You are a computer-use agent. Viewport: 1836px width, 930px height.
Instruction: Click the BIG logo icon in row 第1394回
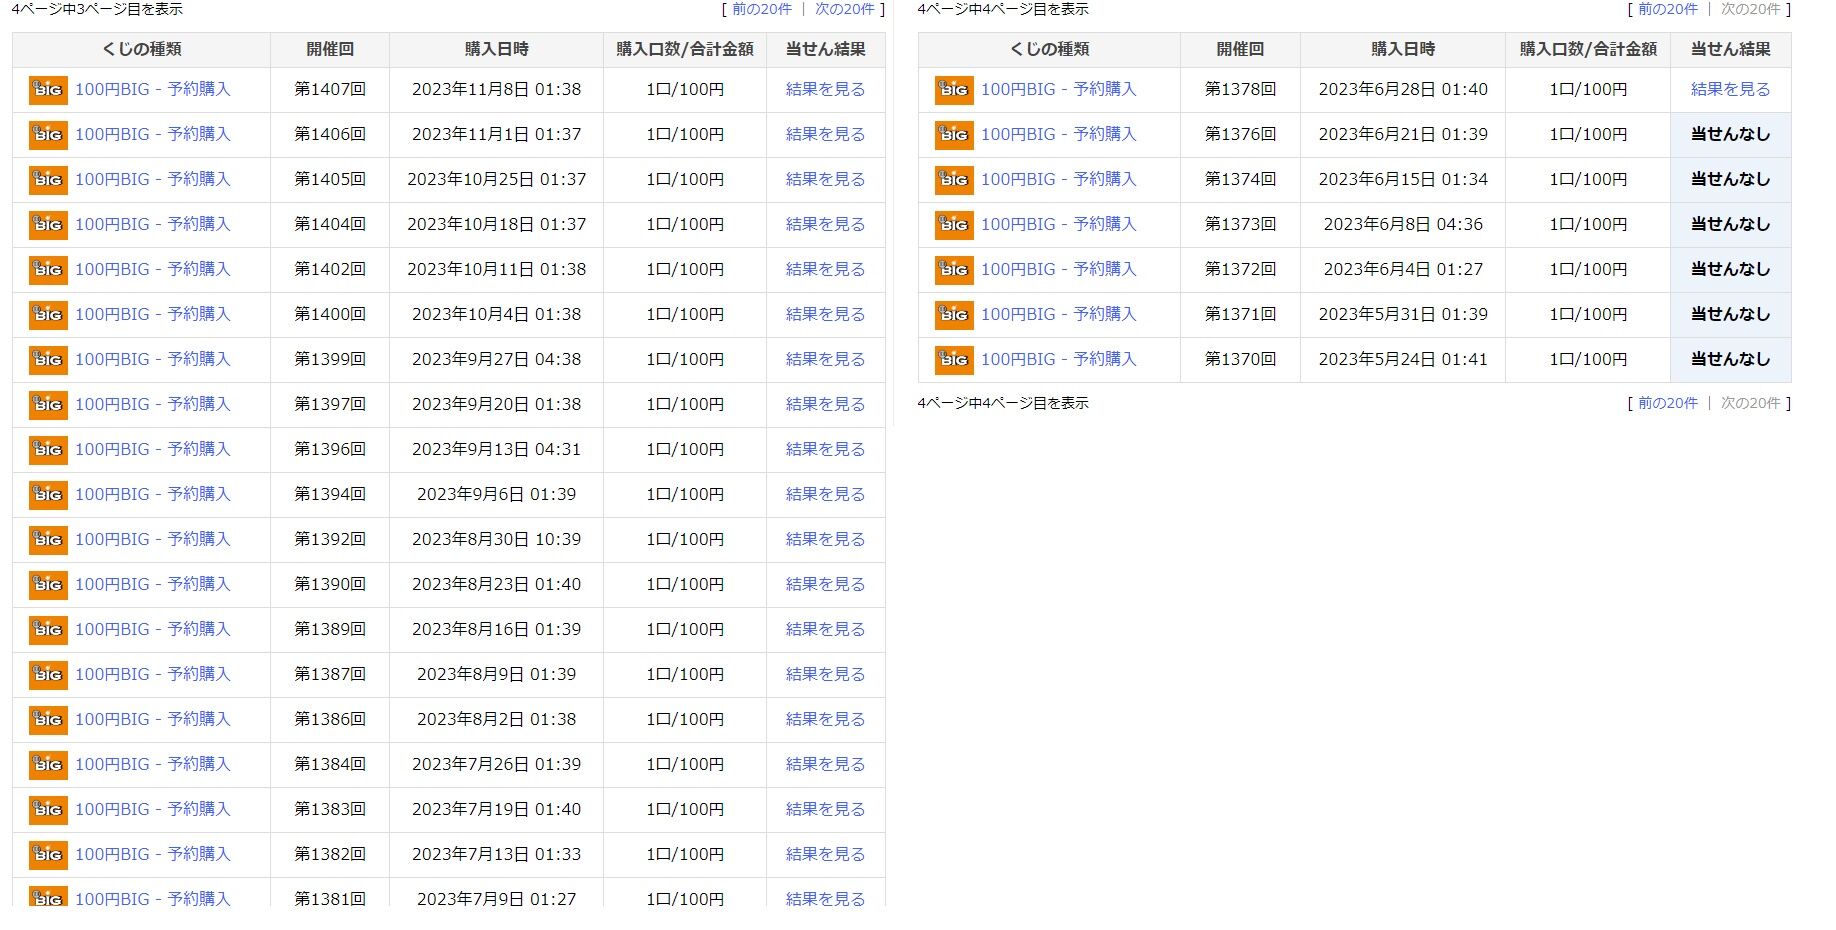48,495
